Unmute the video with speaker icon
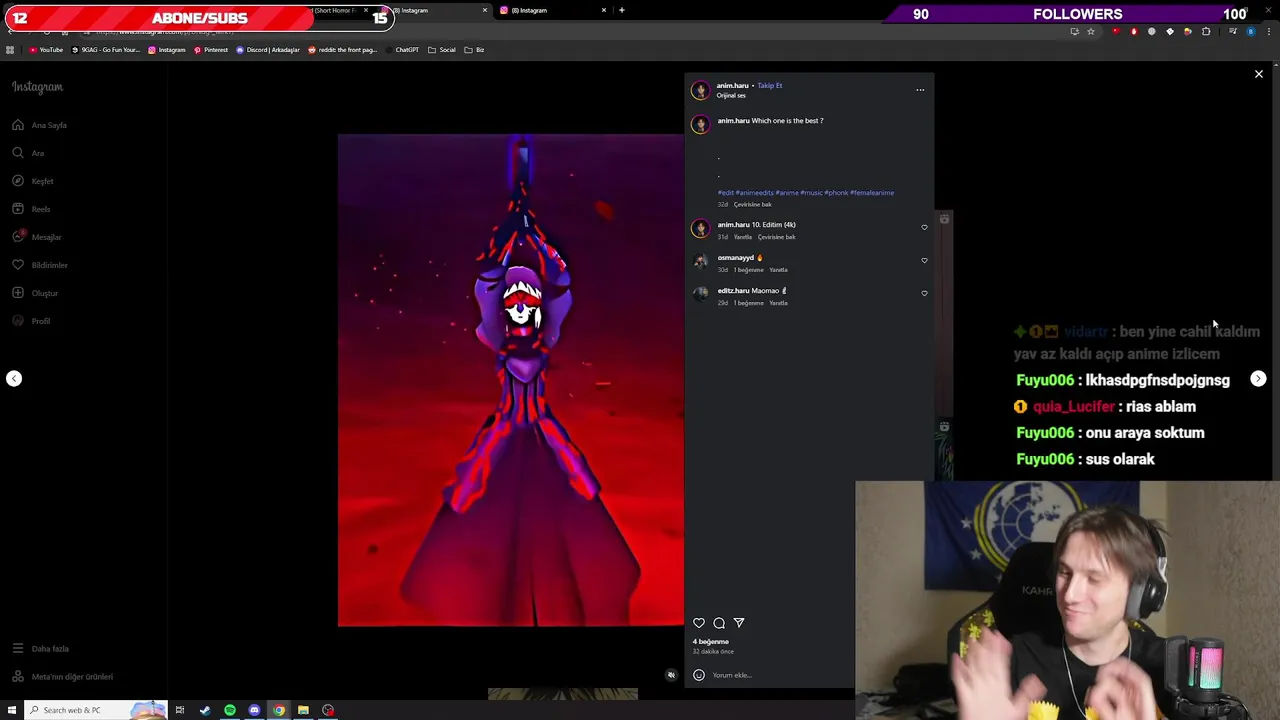 coord(671,675)
